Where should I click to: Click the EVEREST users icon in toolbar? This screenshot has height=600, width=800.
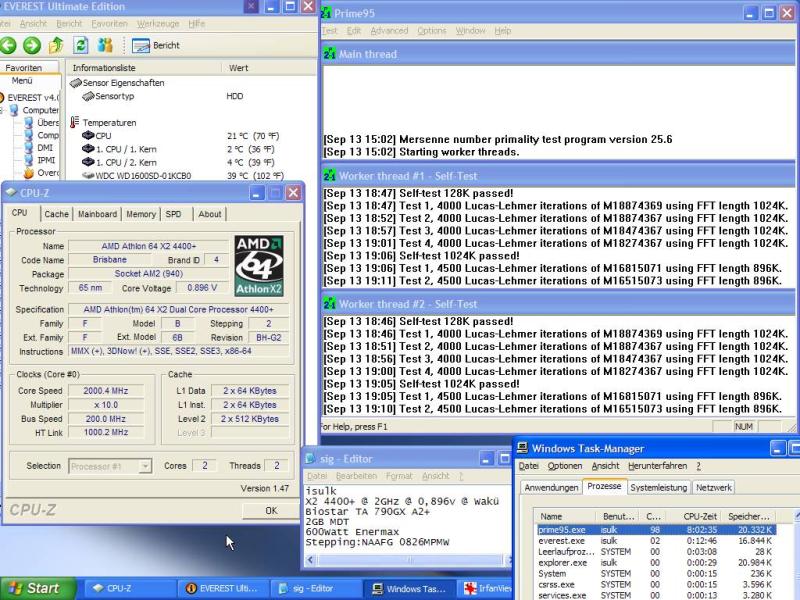105,45
